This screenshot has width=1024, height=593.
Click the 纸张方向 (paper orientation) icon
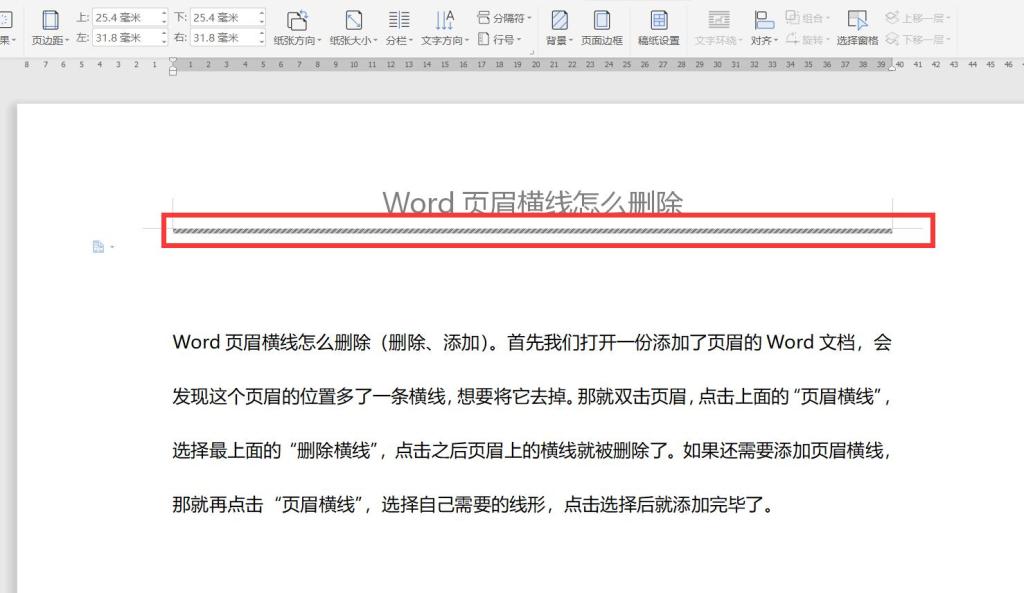click(297, 20)
